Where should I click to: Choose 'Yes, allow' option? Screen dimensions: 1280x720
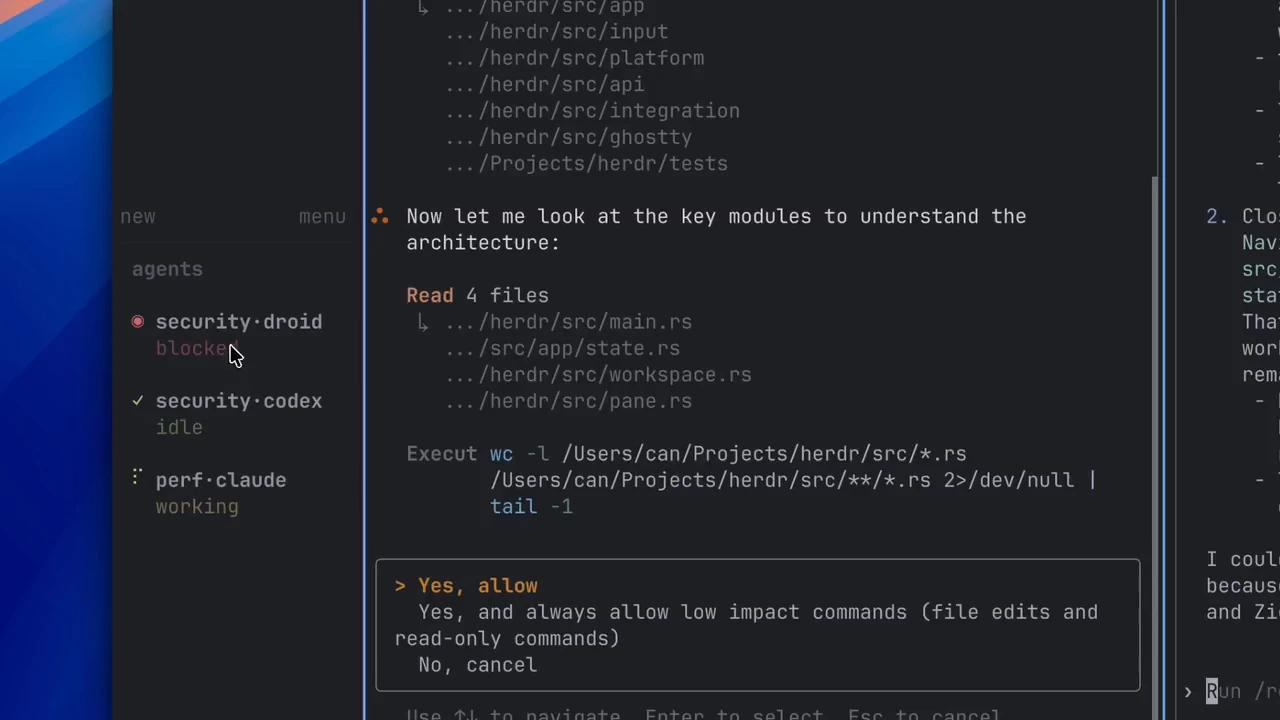477,586
